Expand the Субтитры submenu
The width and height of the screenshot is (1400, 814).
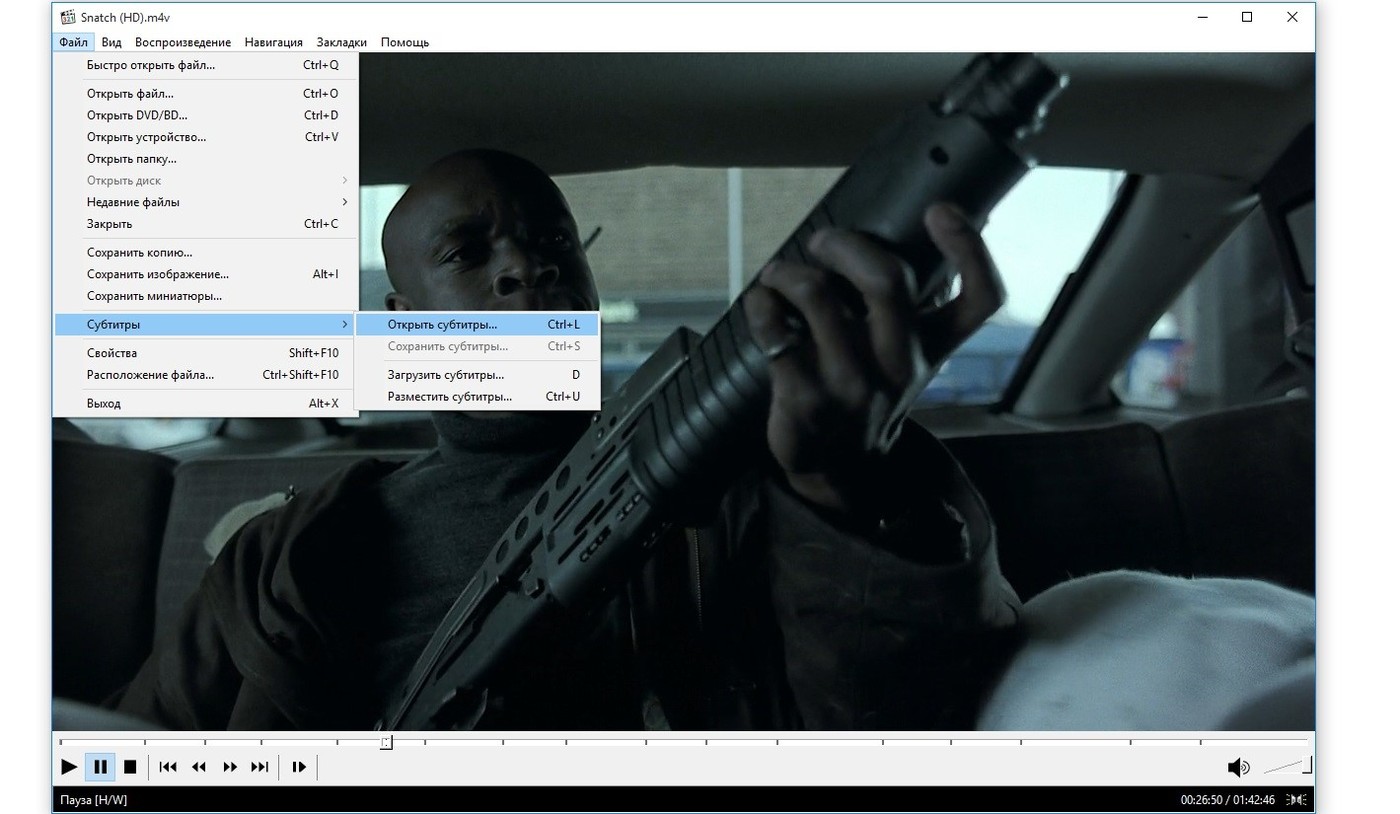click(205, 324)
